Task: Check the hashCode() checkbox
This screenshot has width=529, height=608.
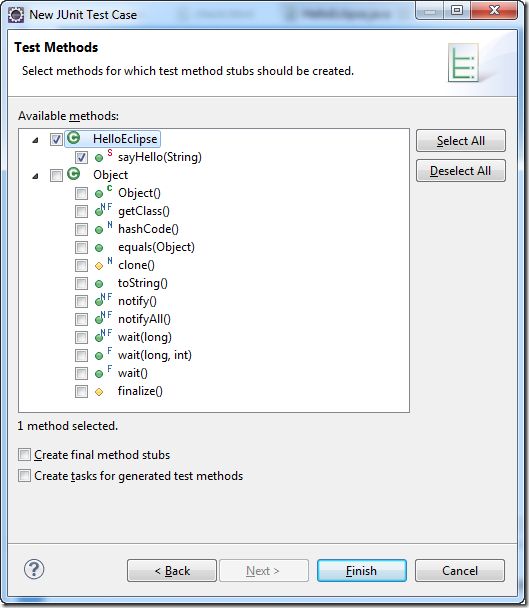Action: [x=81, y=230]
